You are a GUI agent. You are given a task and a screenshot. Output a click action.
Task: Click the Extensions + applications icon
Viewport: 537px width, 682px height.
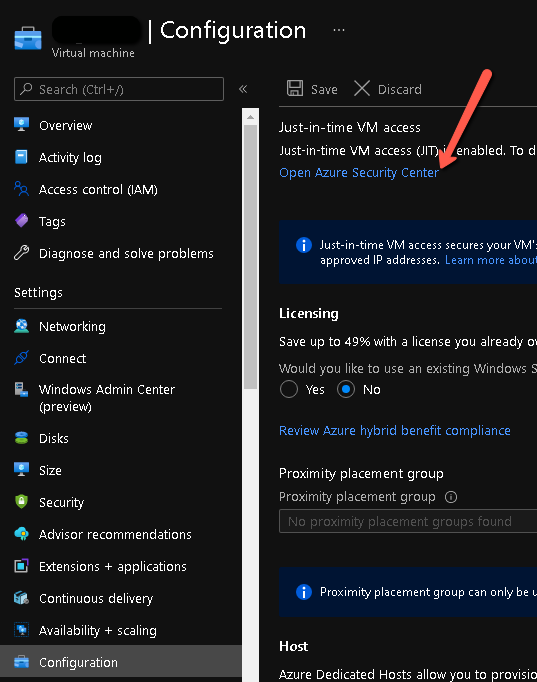(21, 566)
